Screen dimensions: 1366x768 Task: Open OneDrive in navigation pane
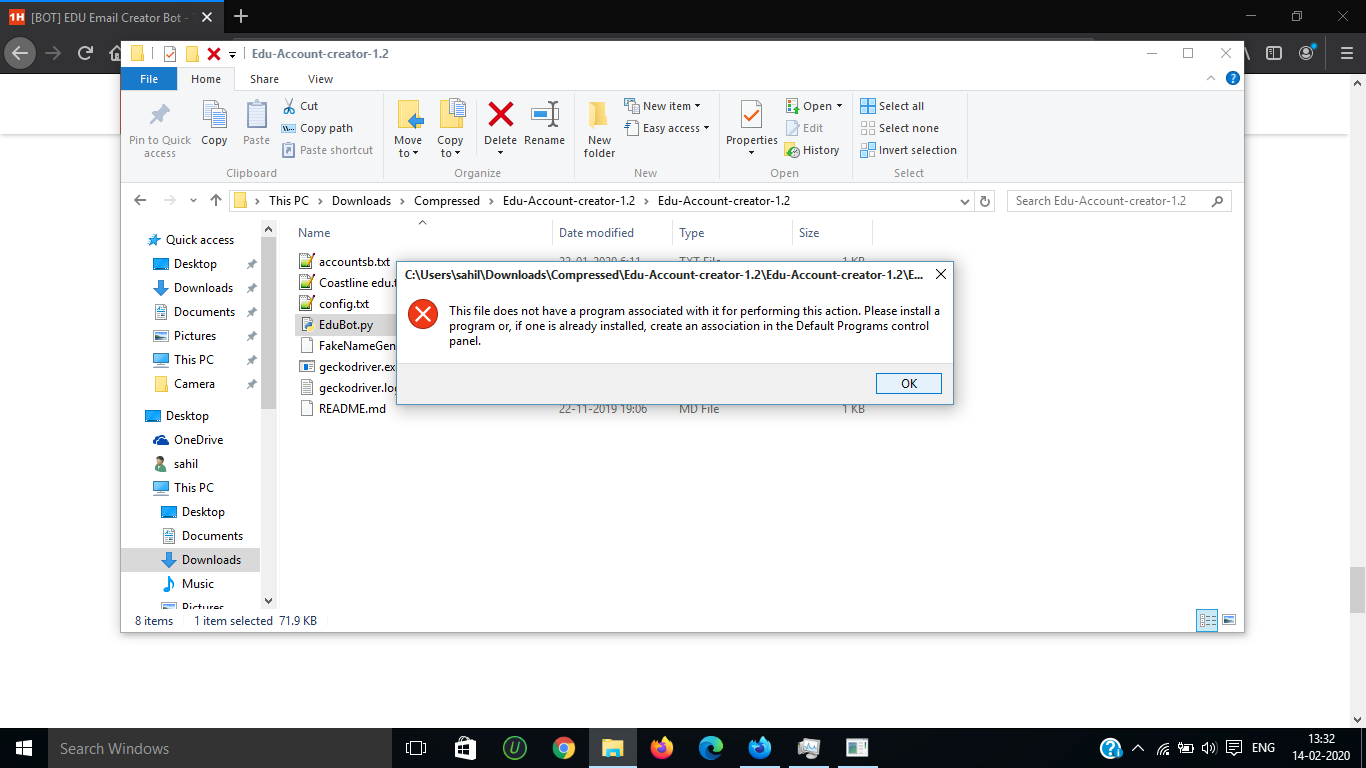point(198,440)
